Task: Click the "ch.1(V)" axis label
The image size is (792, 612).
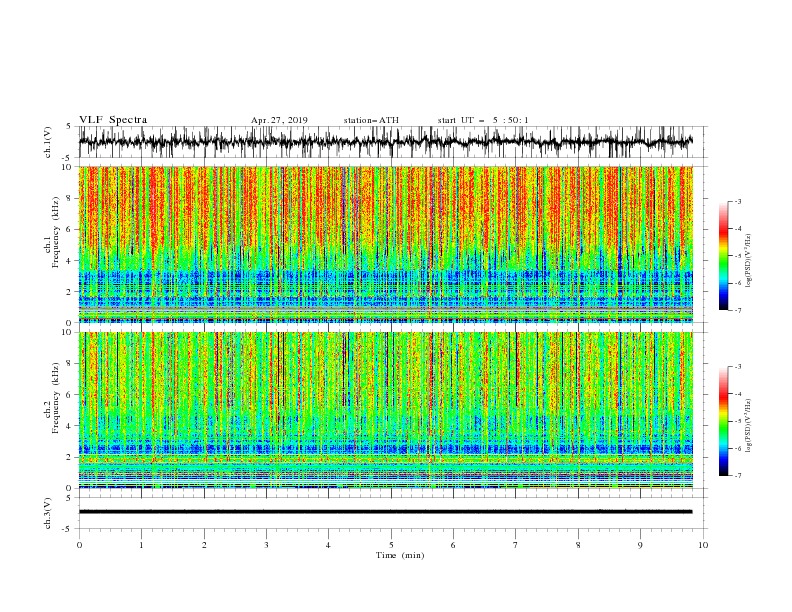Action: (x=48, y=142)
